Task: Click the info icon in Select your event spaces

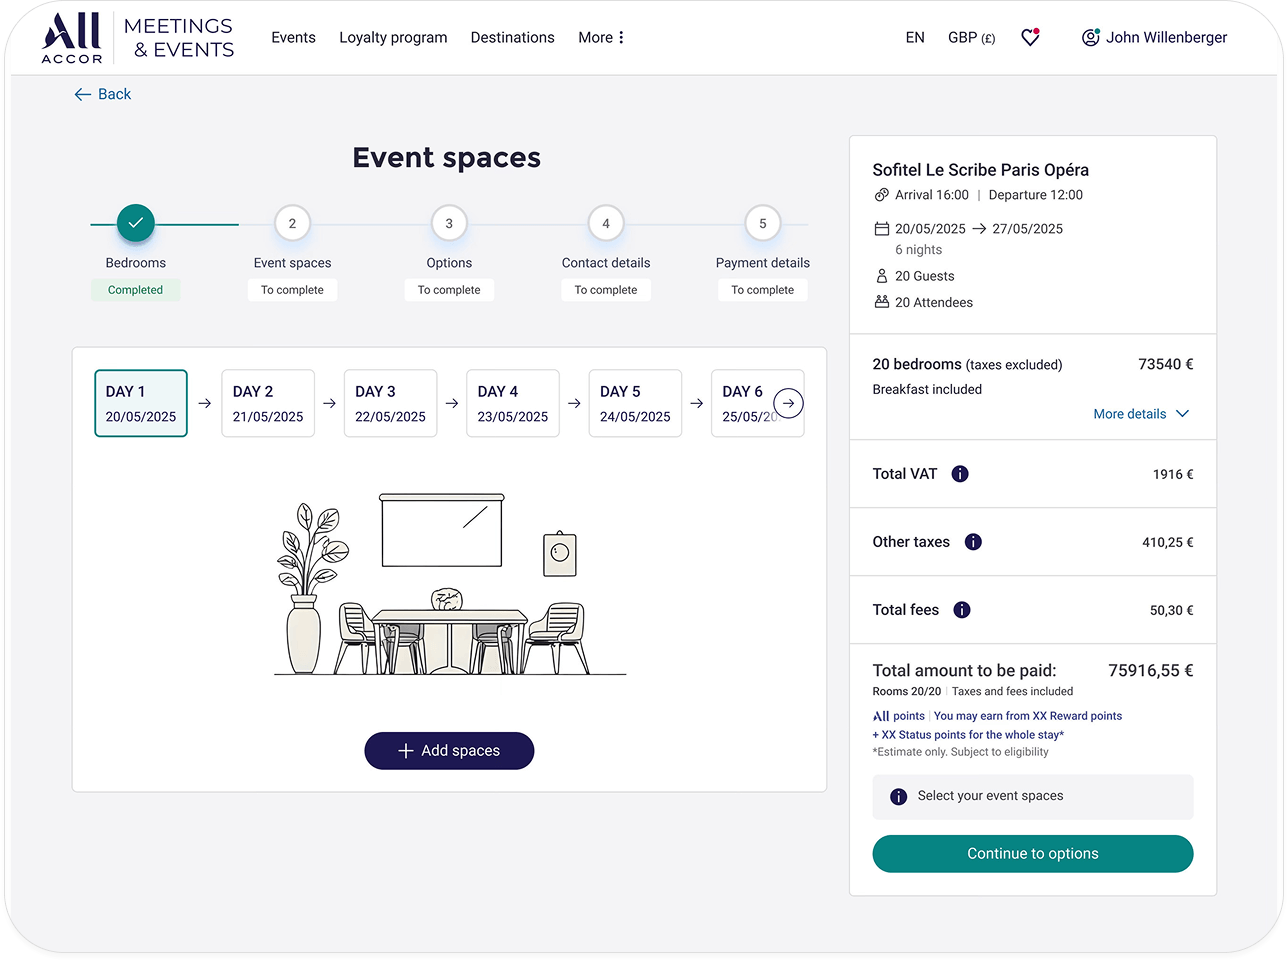Action: pyautogui.click(x=898, y=797)
